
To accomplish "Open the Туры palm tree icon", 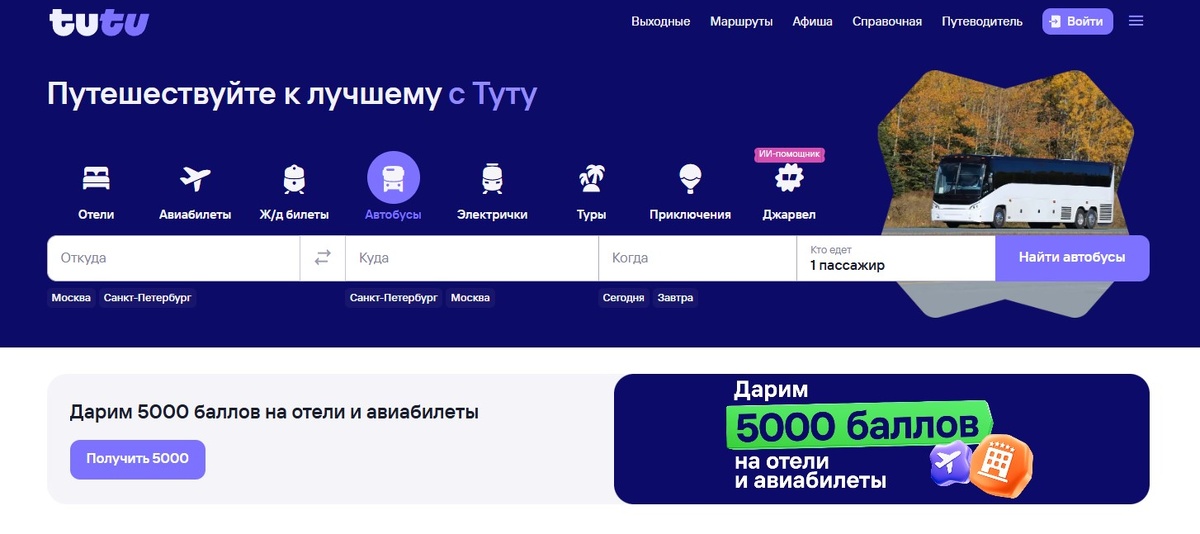I will click(591, 178).
